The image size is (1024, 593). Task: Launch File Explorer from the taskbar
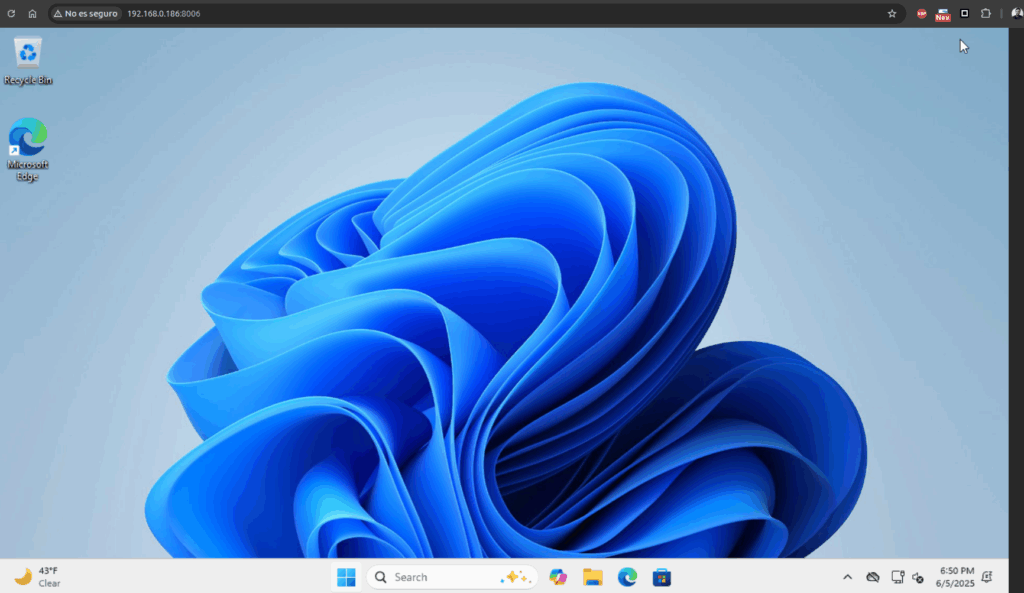pyautogui.click(x=592, y=577)
